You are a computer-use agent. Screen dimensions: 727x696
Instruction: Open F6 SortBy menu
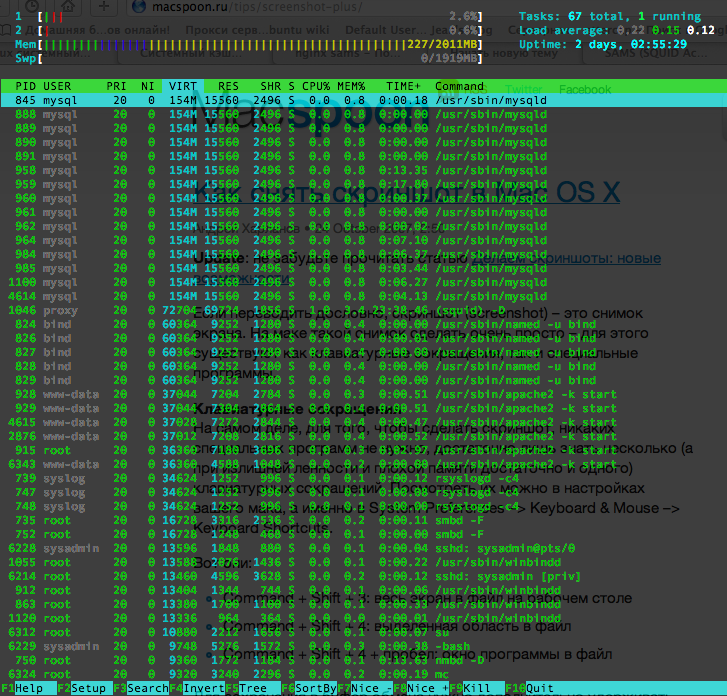[309, 688]
